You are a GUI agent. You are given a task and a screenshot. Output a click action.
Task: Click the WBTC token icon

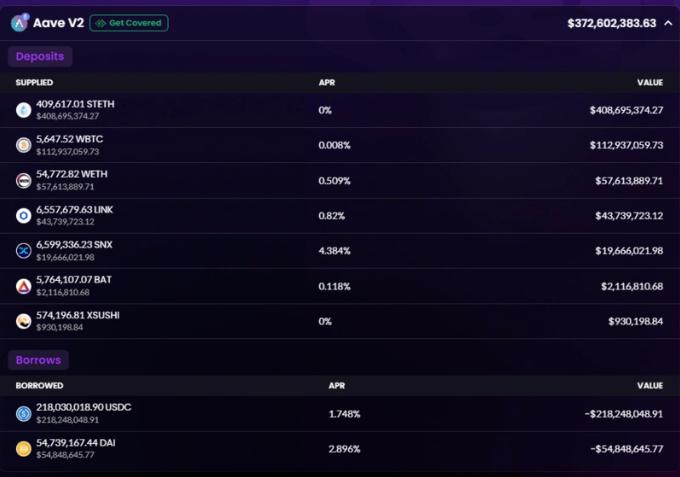[x=23, y=145]
